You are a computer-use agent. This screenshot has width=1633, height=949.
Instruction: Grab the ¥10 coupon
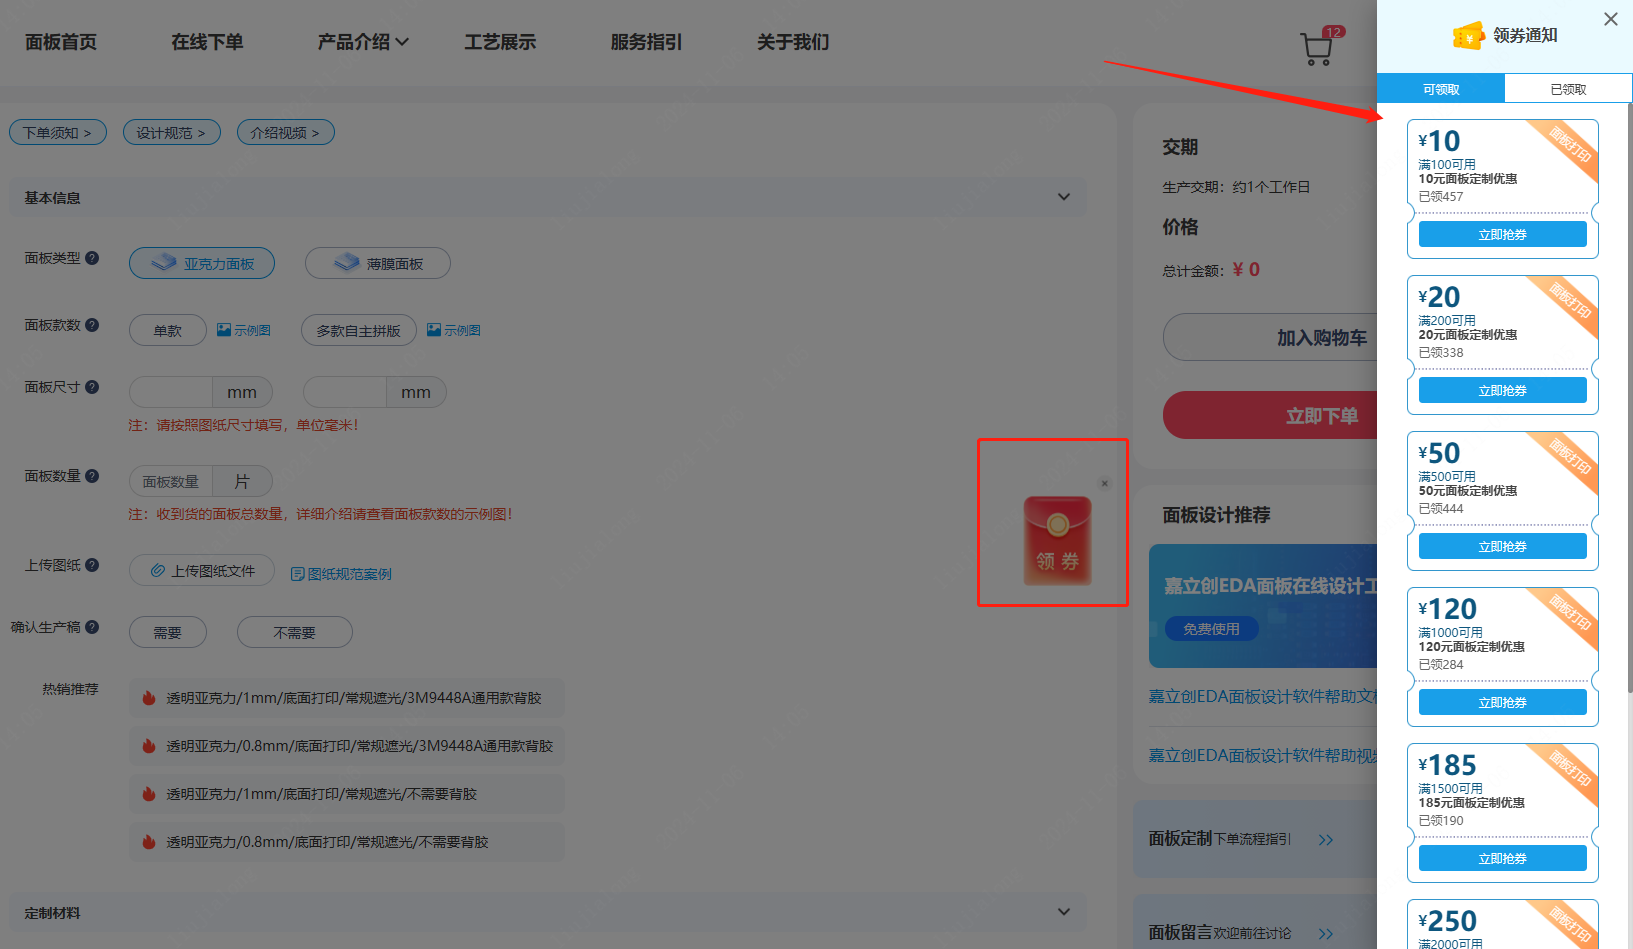pyautogui.click(x=1502, y=234)
